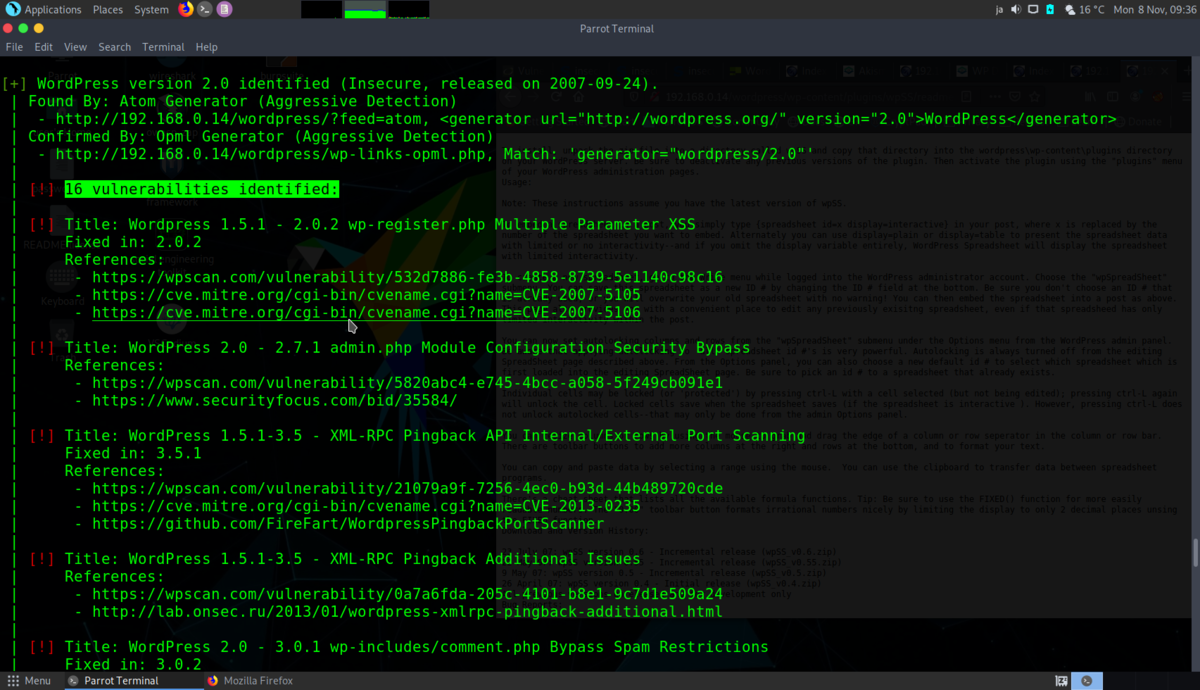Open the System menu
Screen dimensions: 1200x690
151,9
